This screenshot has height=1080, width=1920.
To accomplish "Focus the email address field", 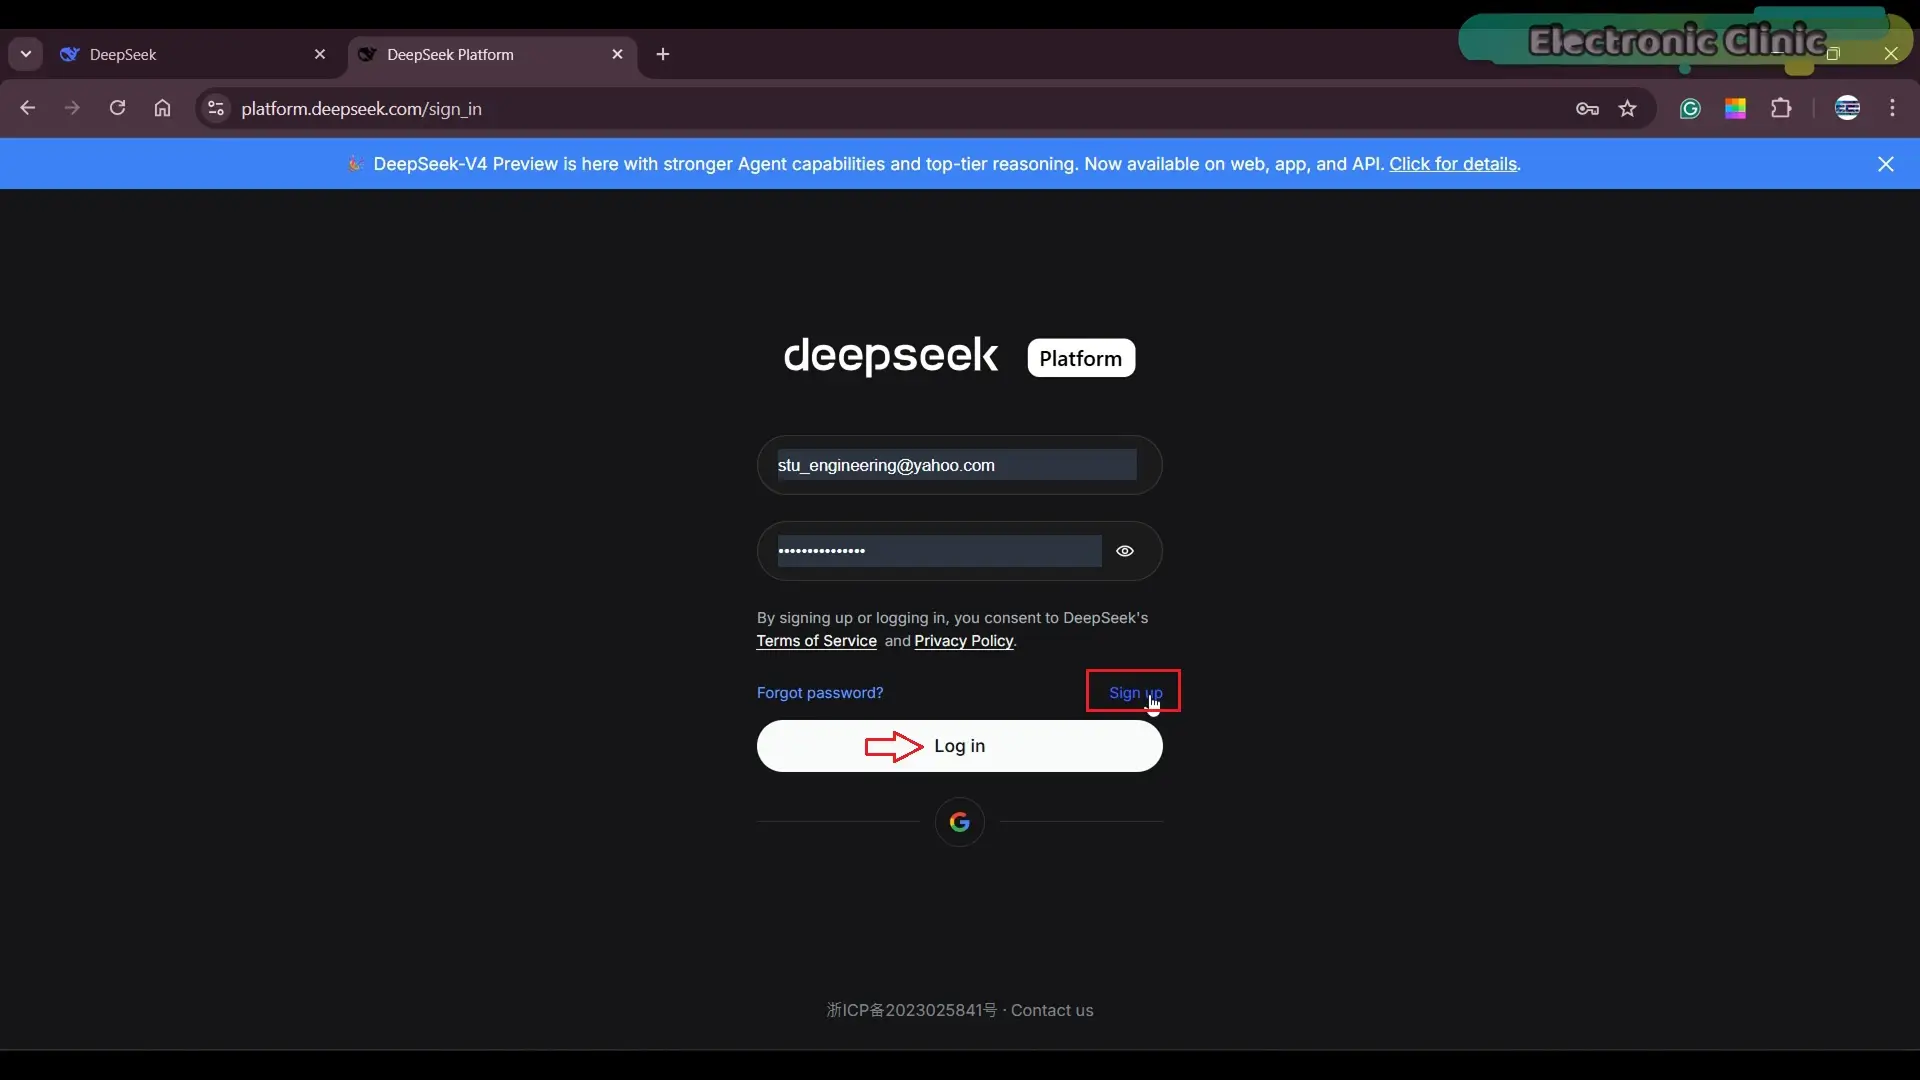I will 959,465.
